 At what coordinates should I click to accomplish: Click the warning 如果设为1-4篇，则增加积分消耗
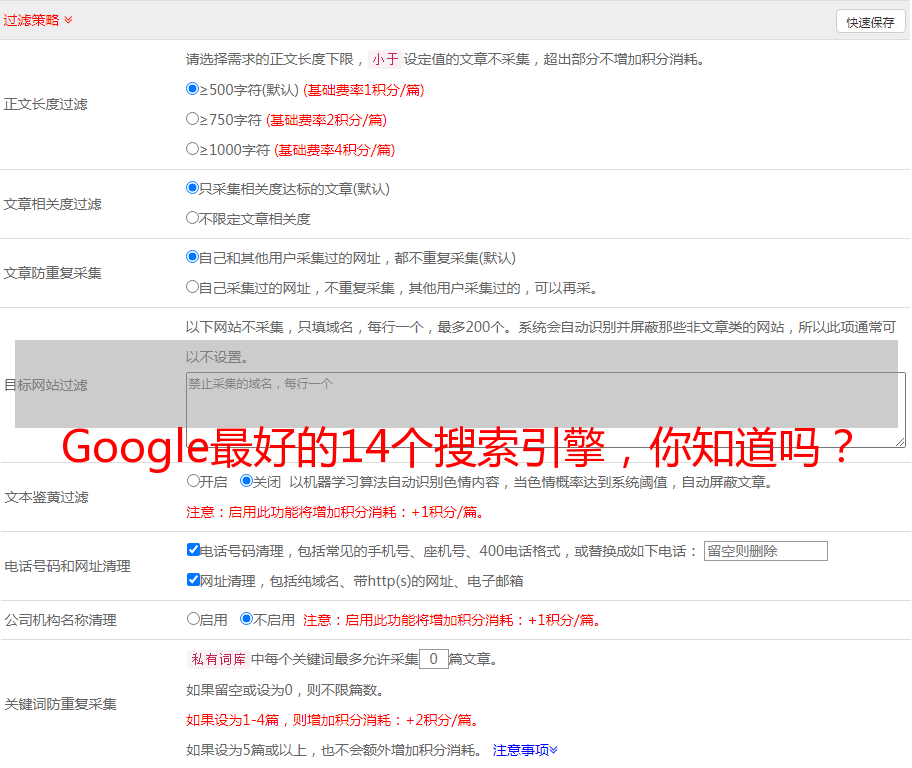coord(334,720)
